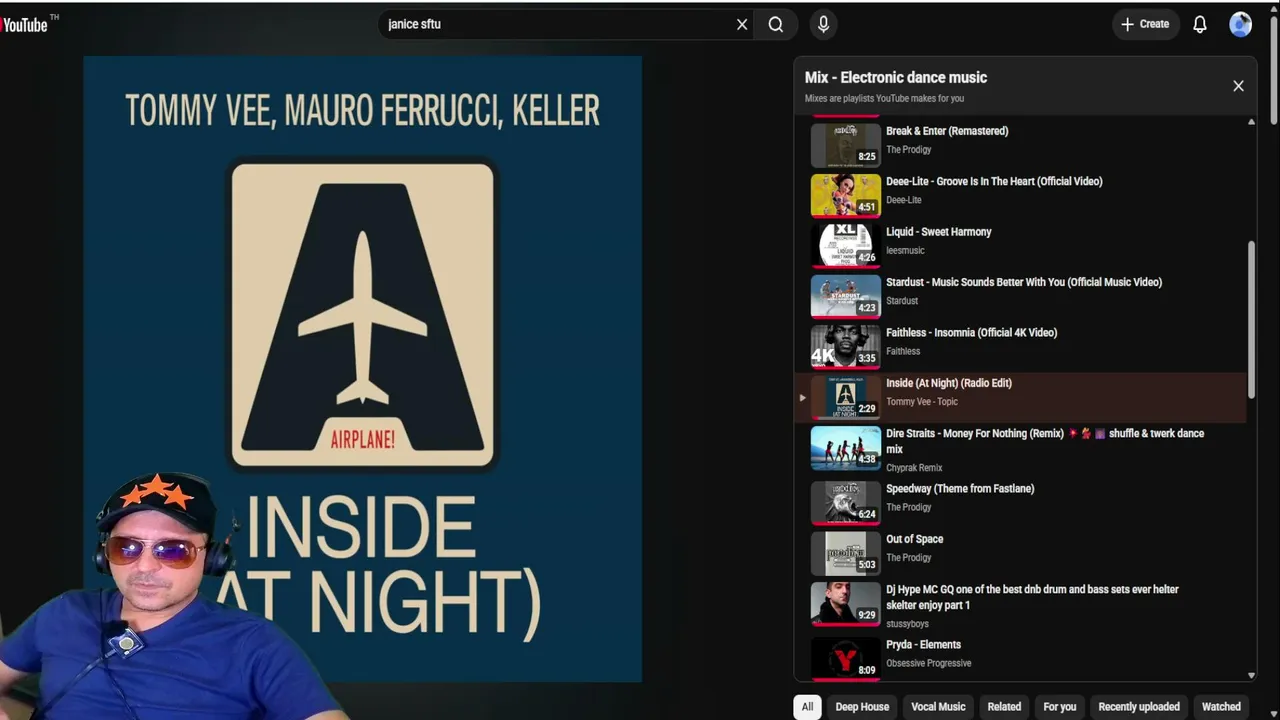Open the notifications bell

(x=1200, y=25)
